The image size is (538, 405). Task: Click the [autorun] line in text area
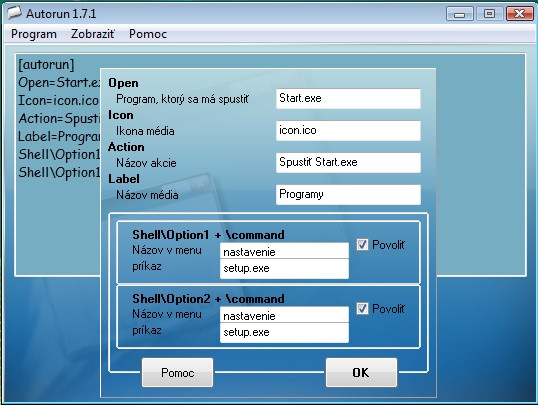(46, 65)
